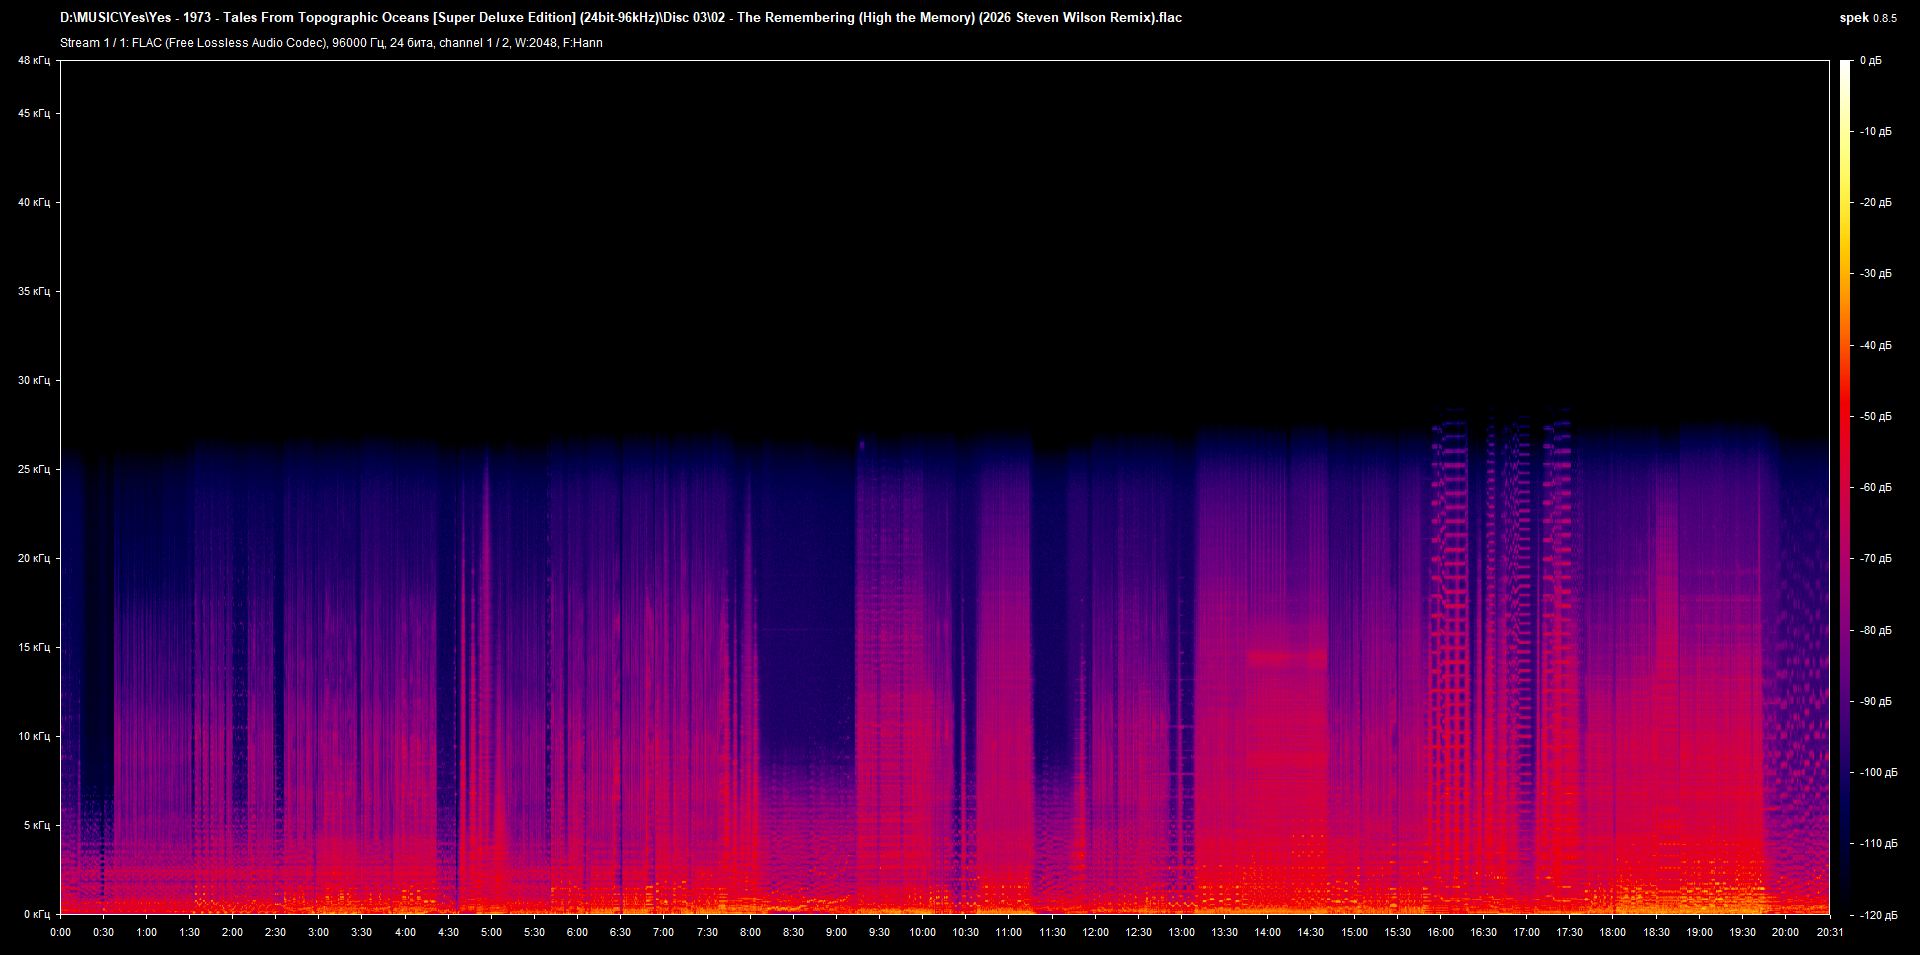Image resolution: width=1920 pixels, height=955 pixels.
Task: Click the 20:31 end time label
Action: click(x=1829, y=933)
